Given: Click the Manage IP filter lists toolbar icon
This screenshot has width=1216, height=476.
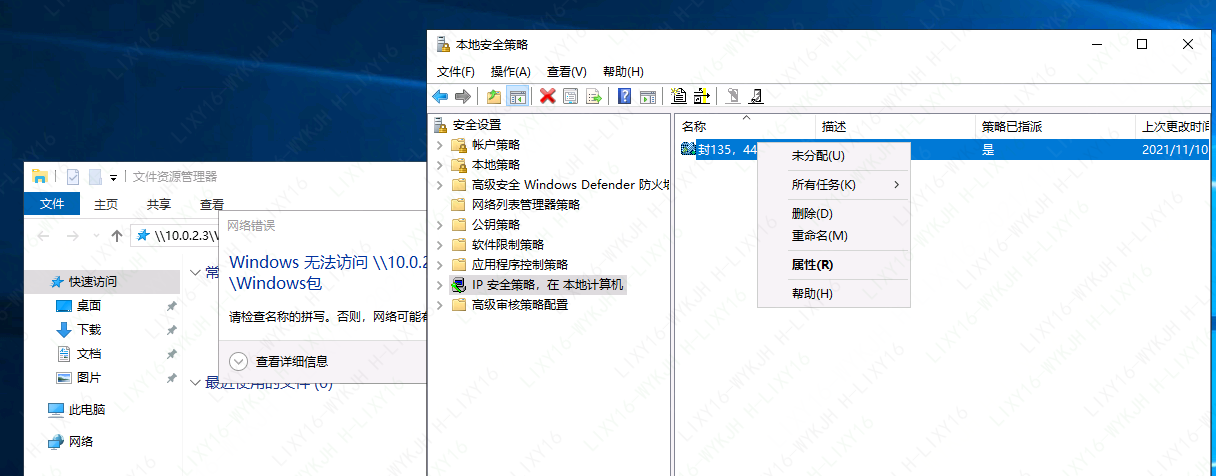Looking at the screenshot, I should click(701, 96).
